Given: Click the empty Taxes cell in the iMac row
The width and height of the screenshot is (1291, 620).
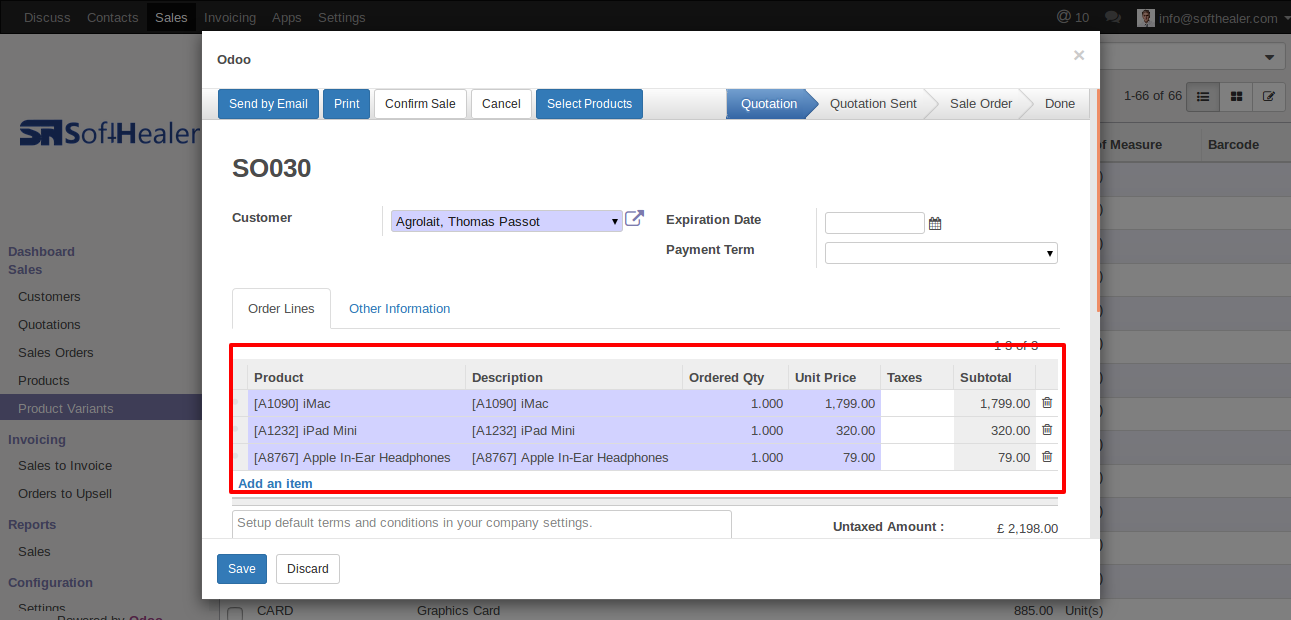Looking at the screenshot, I should pos(917,404).
